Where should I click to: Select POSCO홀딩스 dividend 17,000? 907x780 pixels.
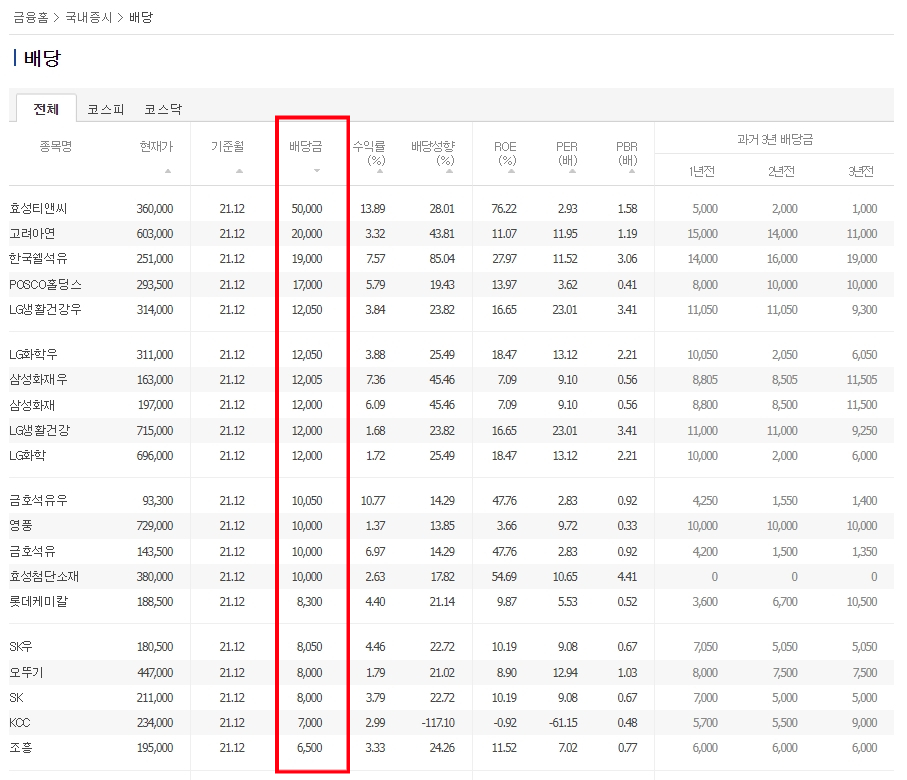(307, 285)
